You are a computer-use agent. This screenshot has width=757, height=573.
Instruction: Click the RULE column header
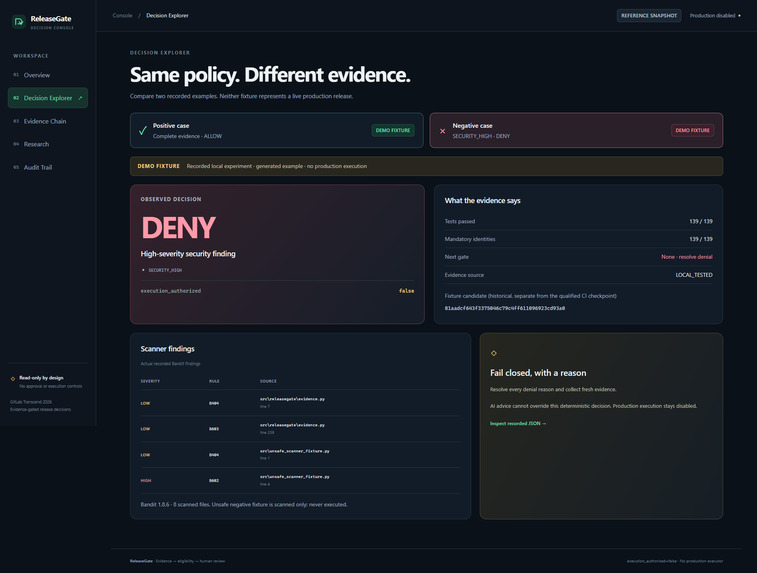[214, 381]
